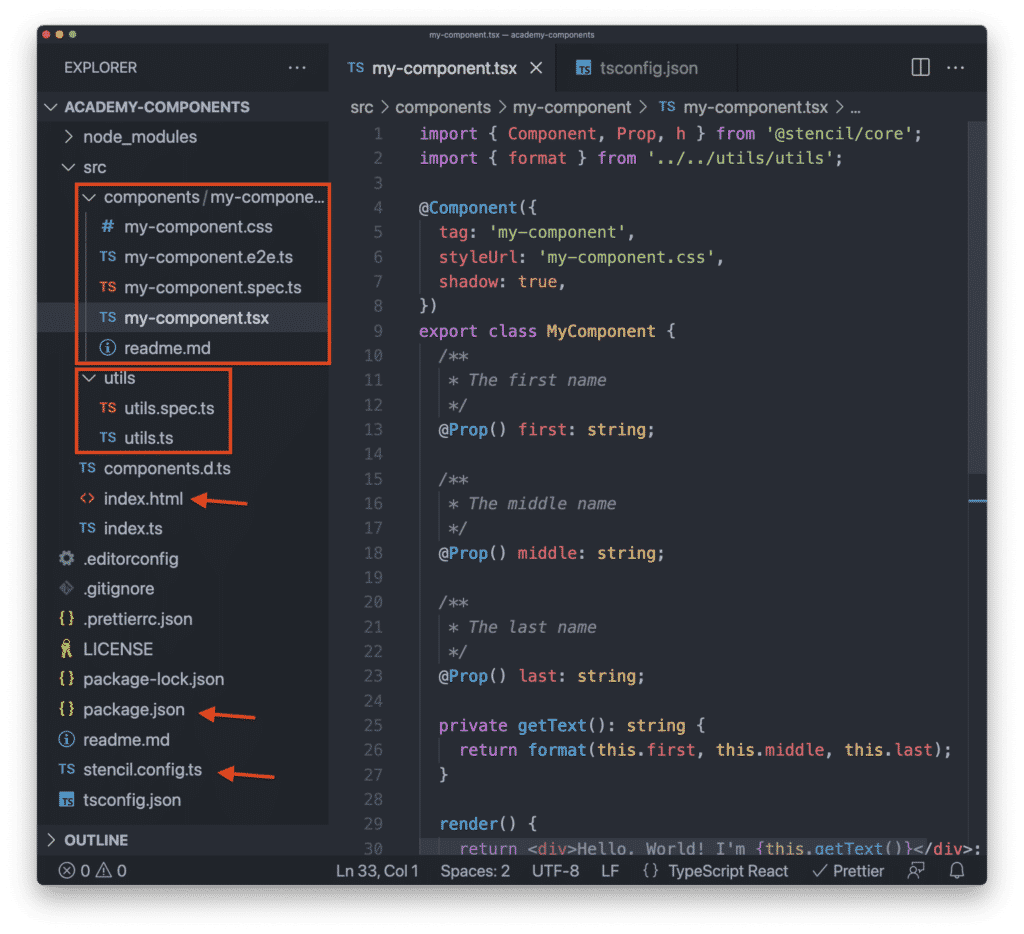Click the components breadcrumb segment
Viewport: 1024px width, 934px height.
443,107
